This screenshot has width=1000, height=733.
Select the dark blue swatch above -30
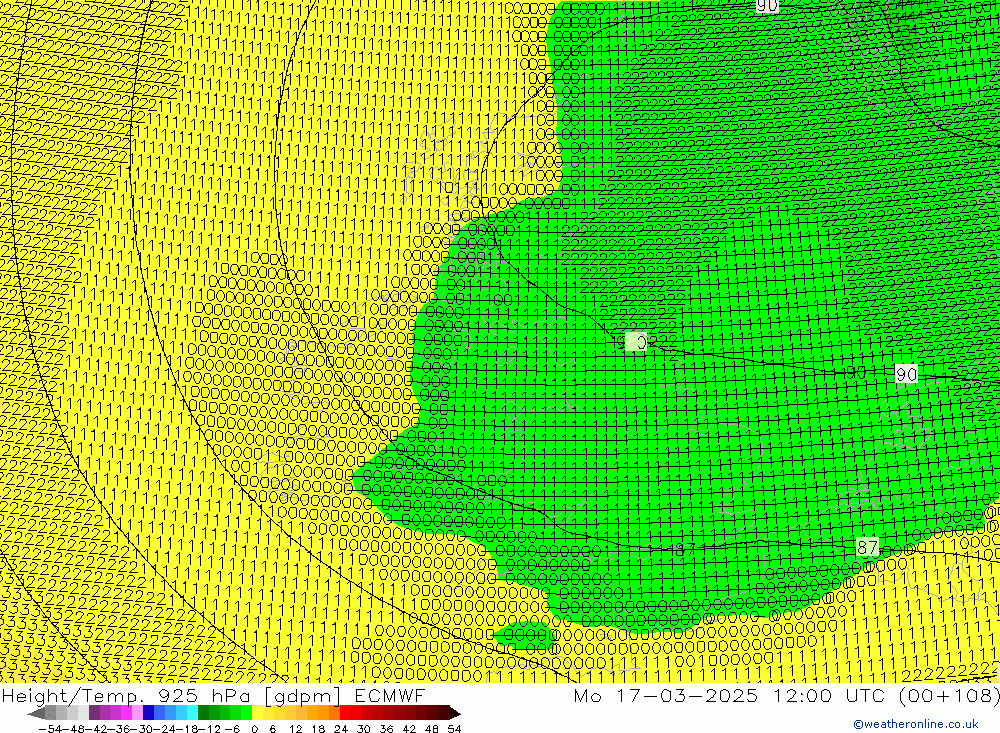pos(148,713)
